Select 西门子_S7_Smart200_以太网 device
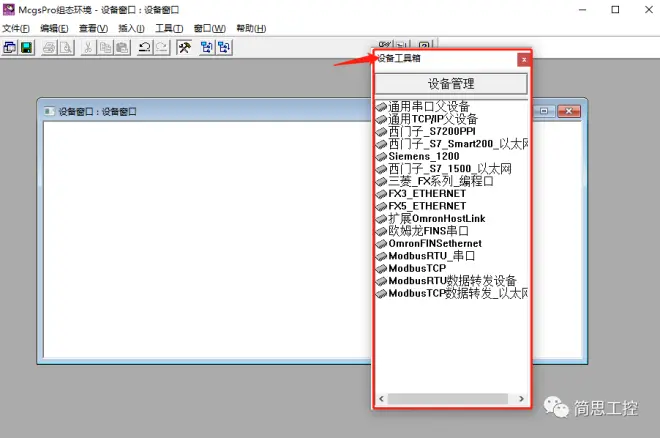660x438 pixels. (x=452, y=144)
